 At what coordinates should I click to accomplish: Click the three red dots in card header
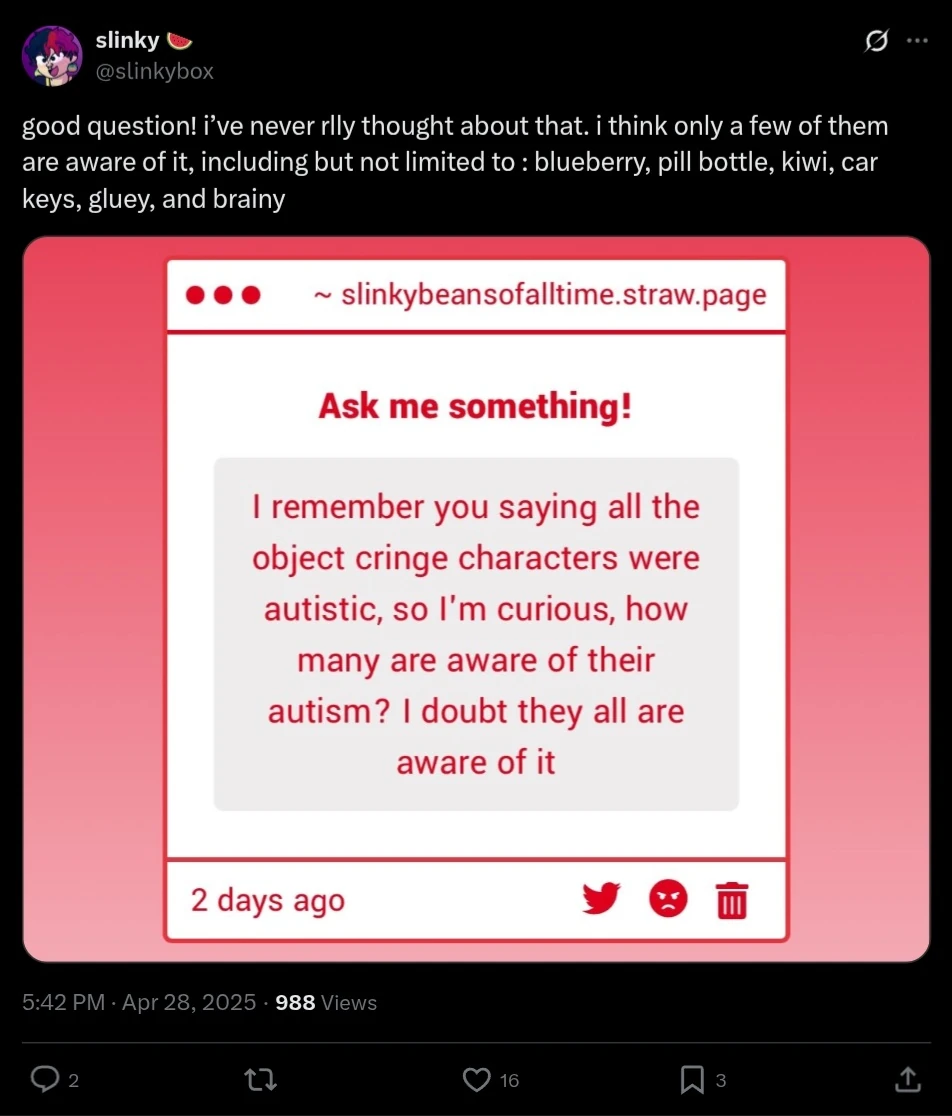coord(224,296)
